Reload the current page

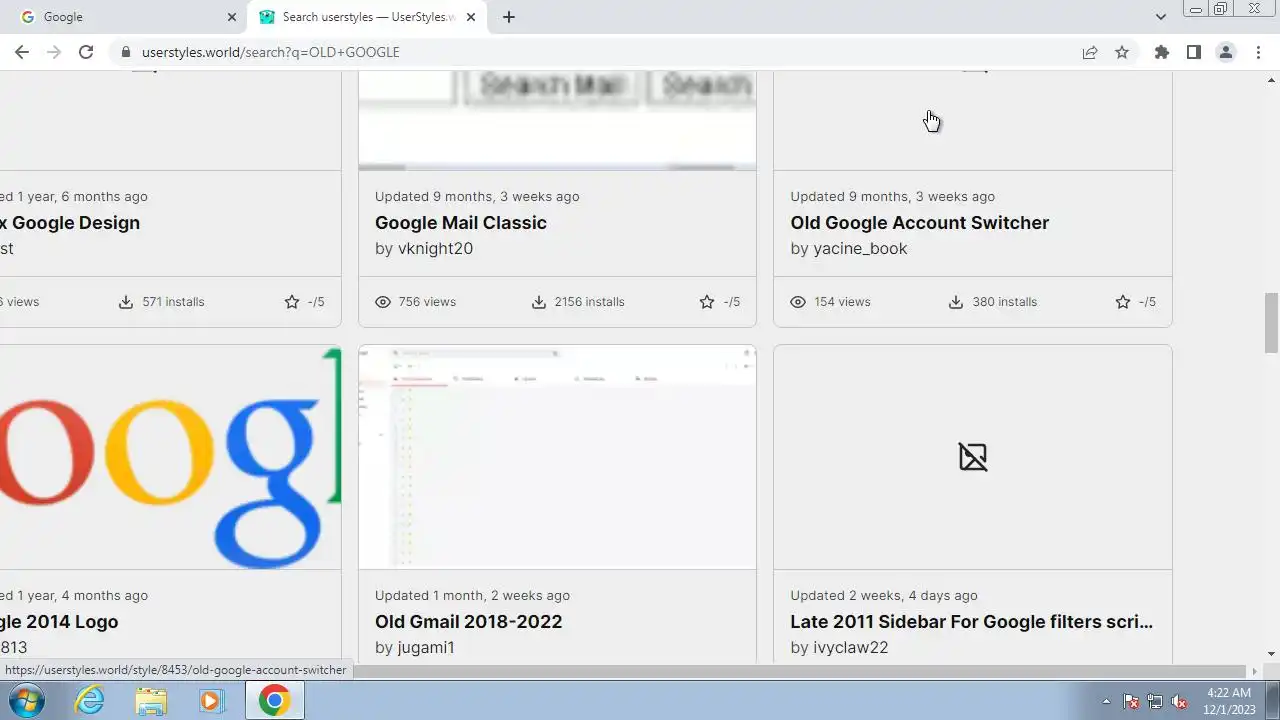tap(86, 52)
